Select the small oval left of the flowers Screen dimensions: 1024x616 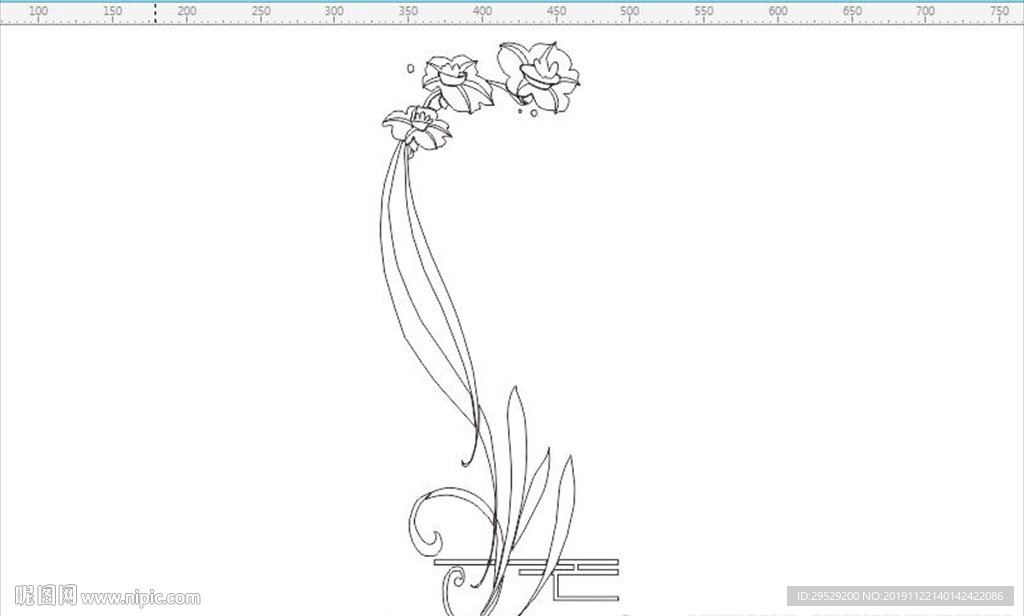pyautogui.click(x=410, y=68)
